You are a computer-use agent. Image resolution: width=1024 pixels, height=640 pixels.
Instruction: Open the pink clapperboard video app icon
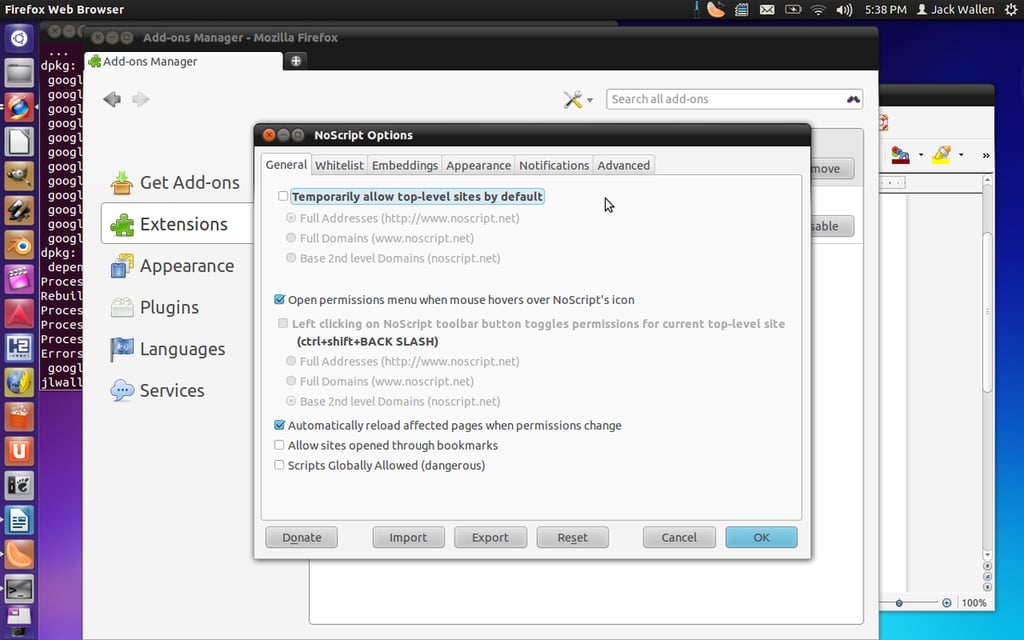pos(19,280)
